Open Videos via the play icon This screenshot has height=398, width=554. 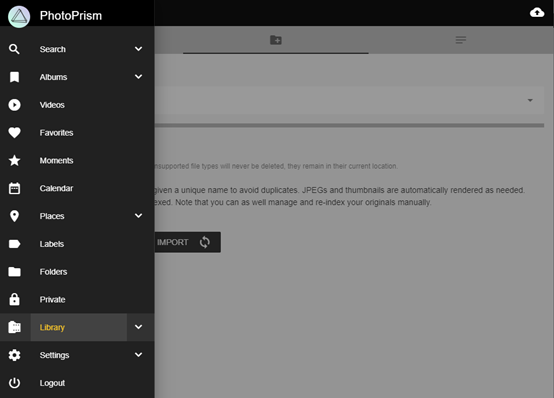14,105
